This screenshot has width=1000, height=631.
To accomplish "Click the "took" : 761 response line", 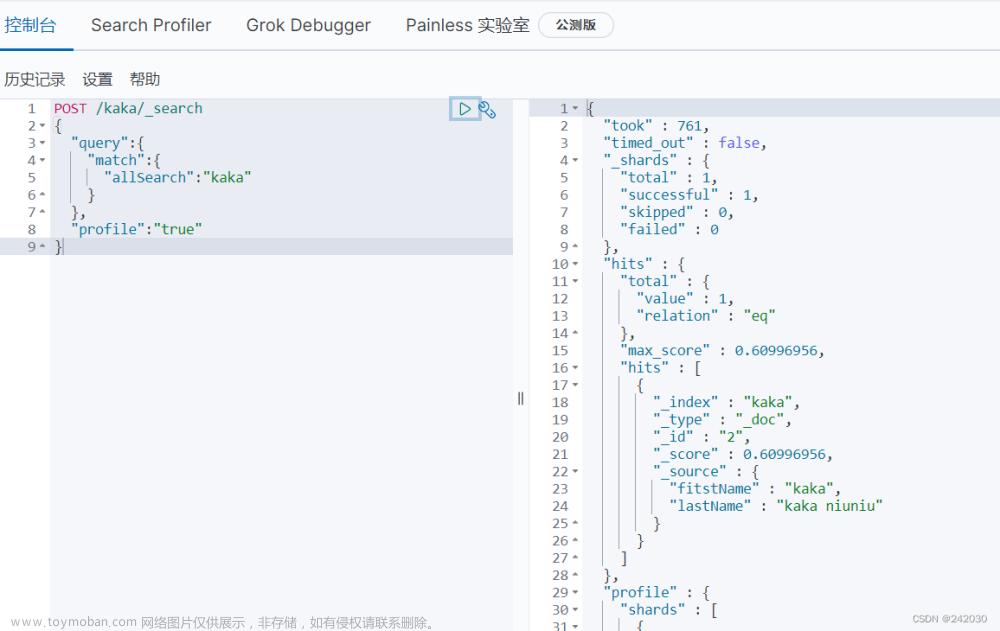I will [656, 126].
